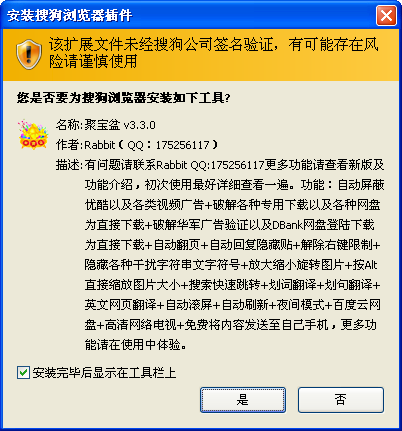This screenshot has height=431, width=402.
Task: Click the 安装完毕后显示在工具栏上 label text
Action: point(104,373)
